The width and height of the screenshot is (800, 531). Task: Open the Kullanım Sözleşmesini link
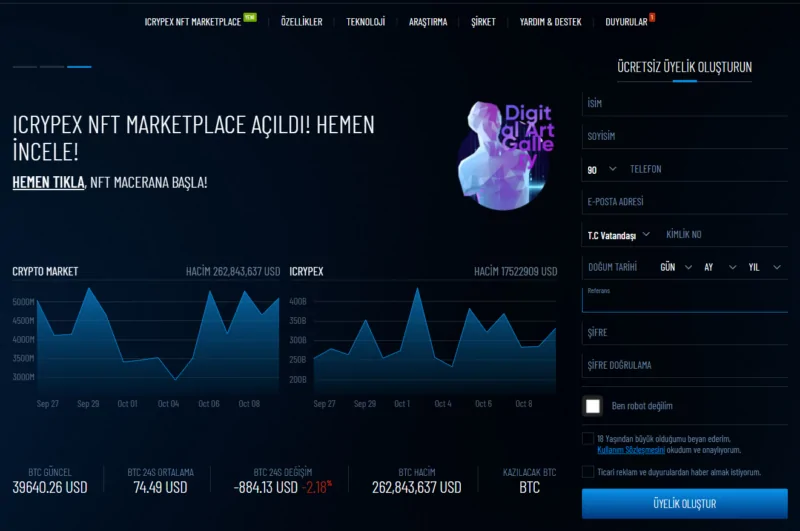click(631, 450)
